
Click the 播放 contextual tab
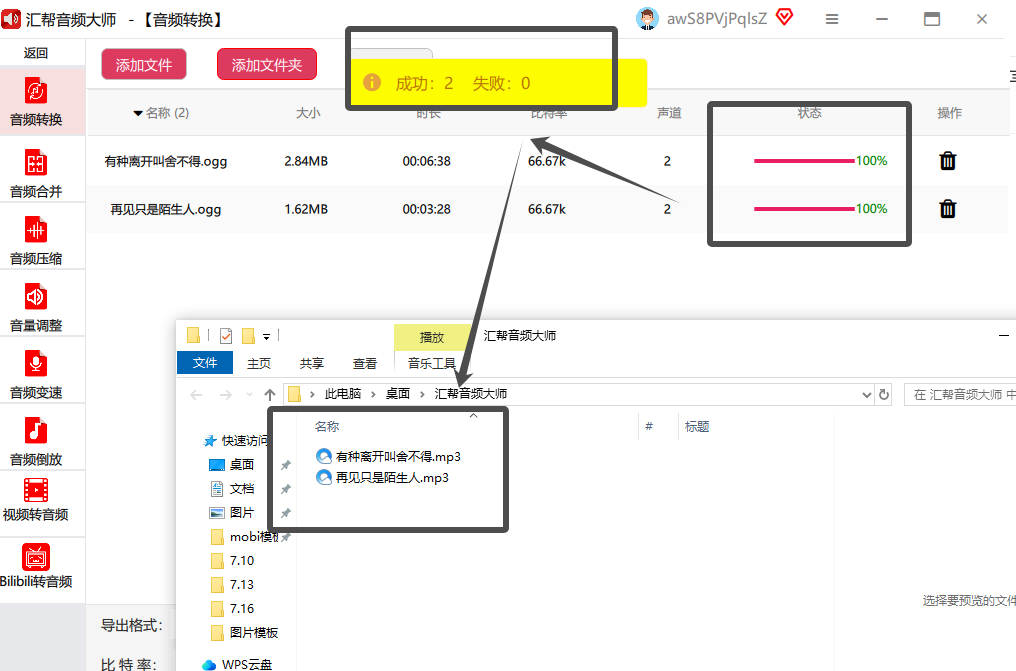pos(432,337)
